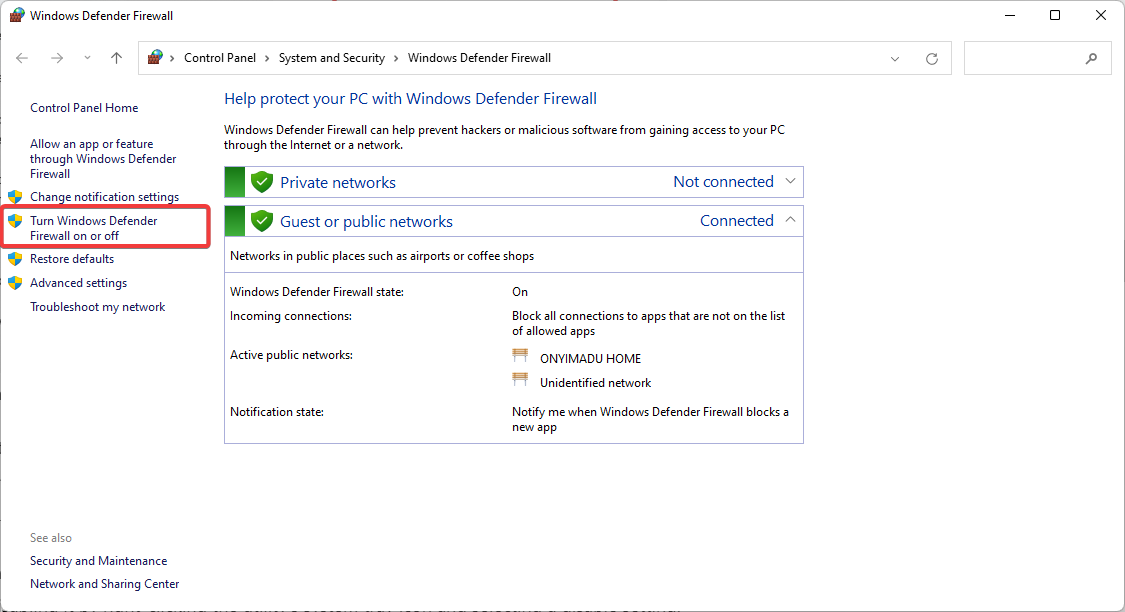Click the Connected status text

(x=737, y=220)
